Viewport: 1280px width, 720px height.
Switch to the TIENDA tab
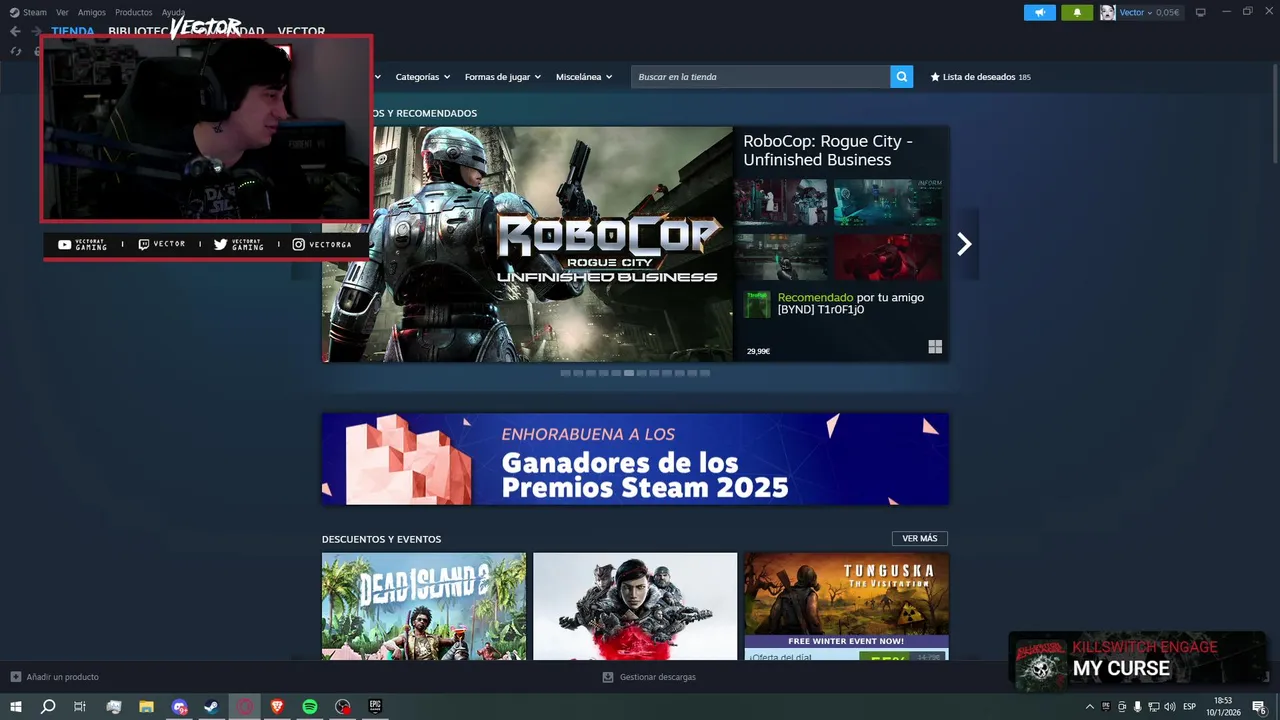coord(73,32)
